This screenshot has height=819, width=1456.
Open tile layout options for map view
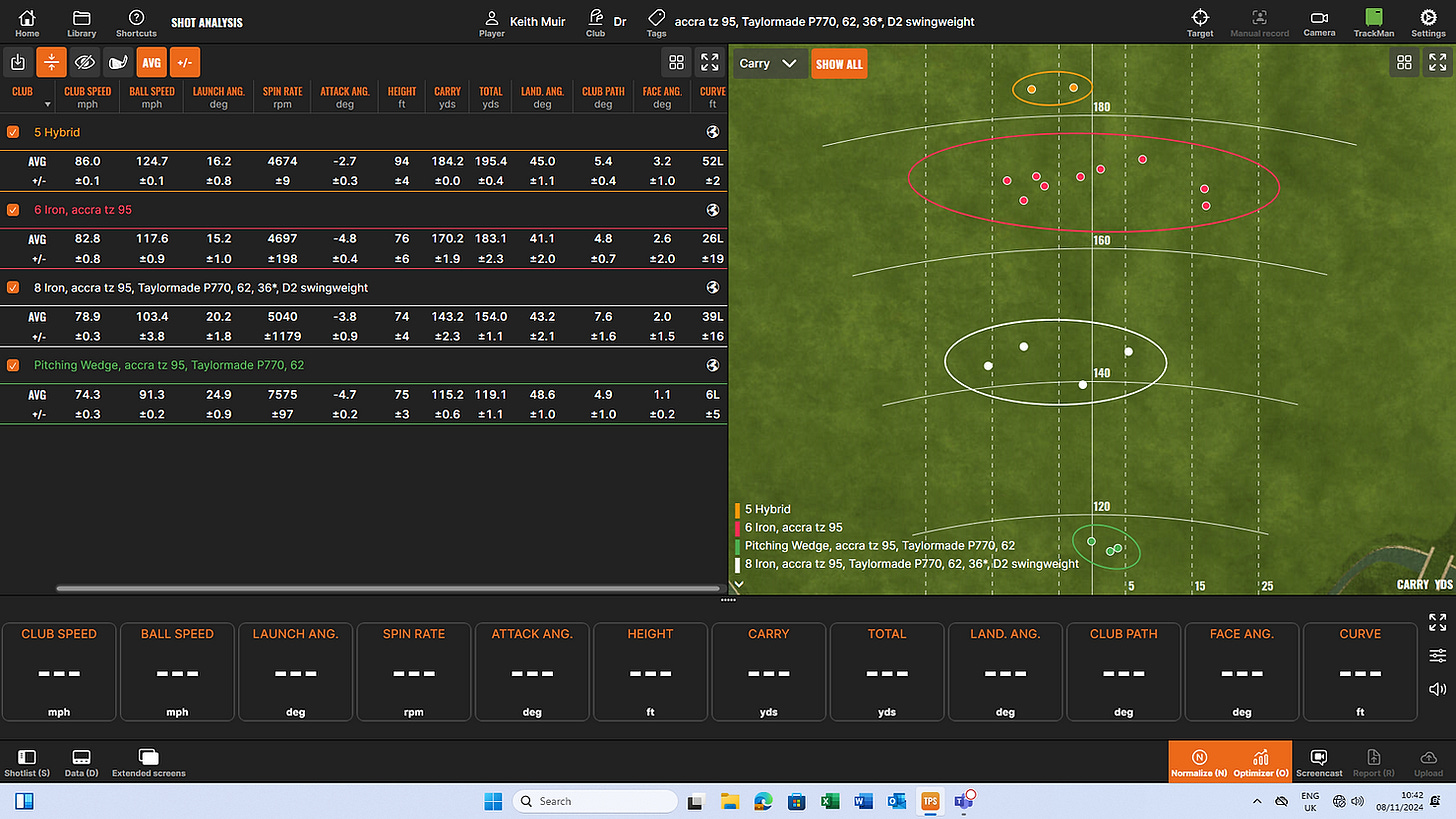[x=1404, y=63]
